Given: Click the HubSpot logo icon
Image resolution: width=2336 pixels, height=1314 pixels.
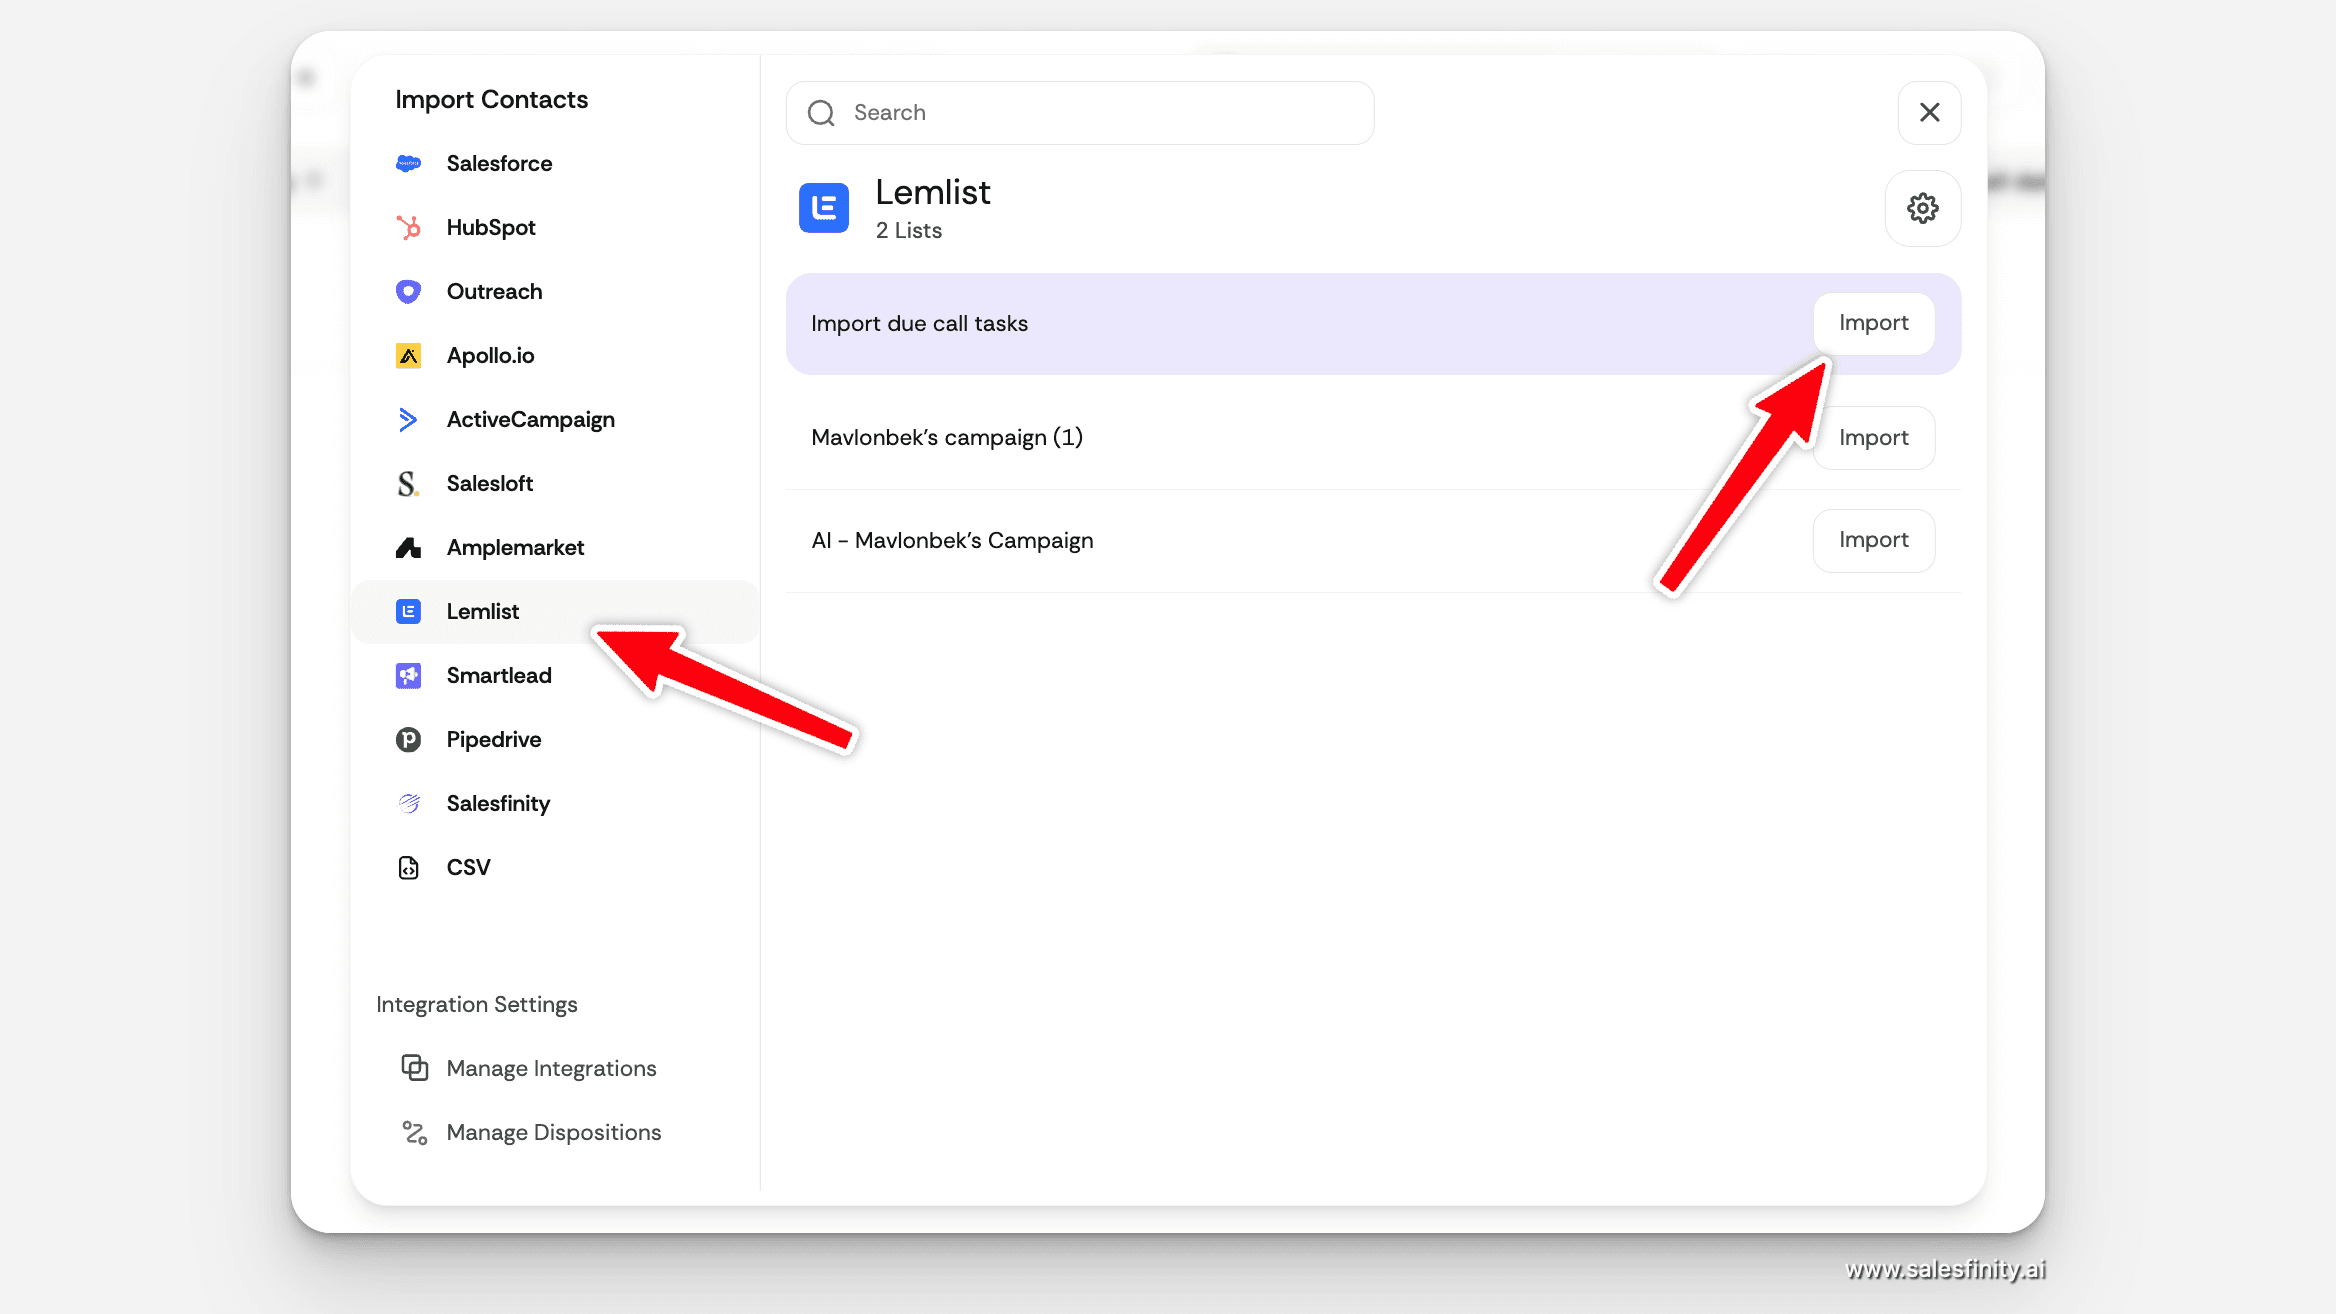Looking at the screenshot, I should [x=408, y=227].
